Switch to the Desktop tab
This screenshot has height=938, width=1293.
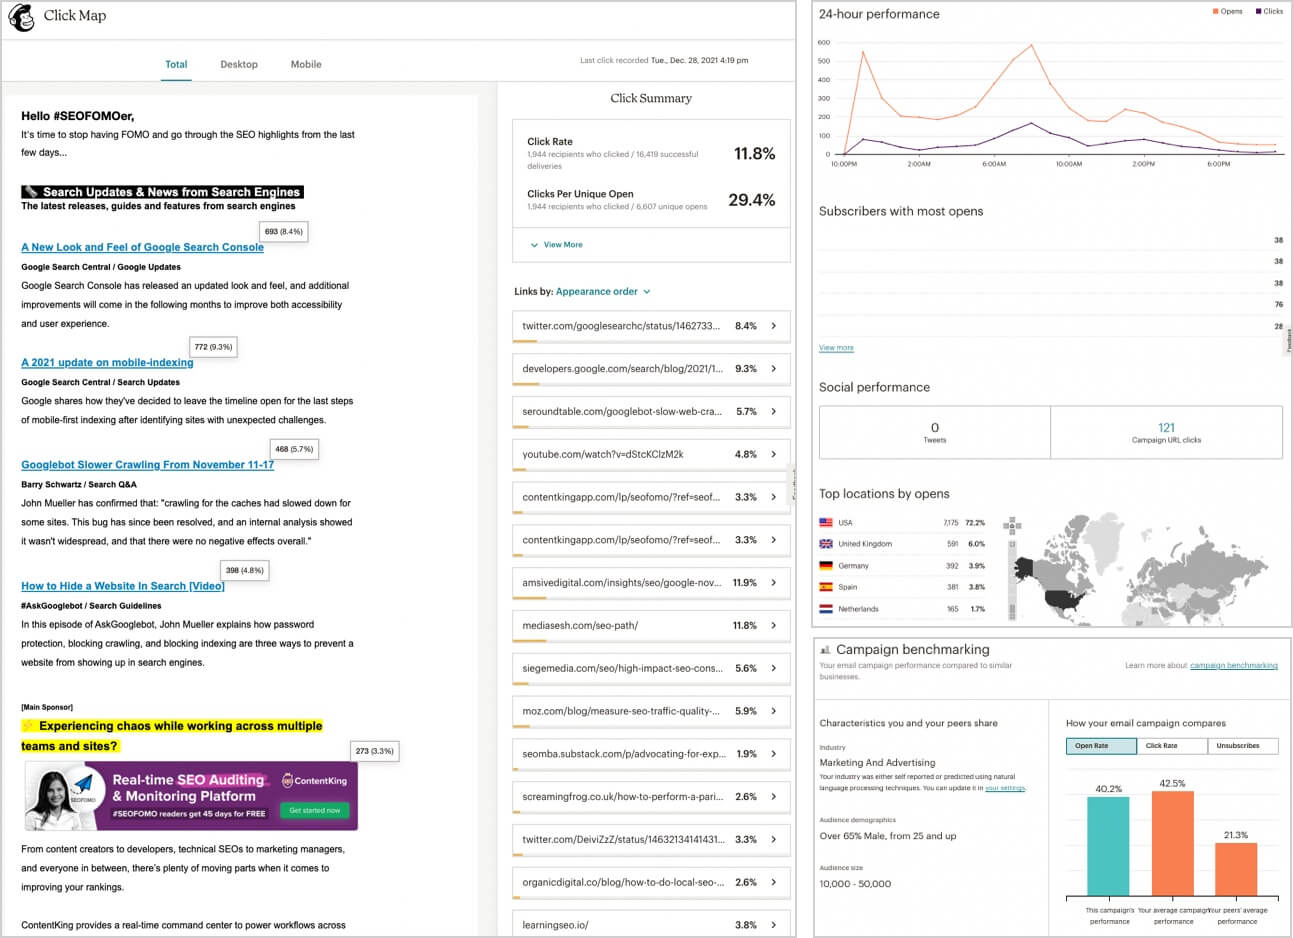tap(239, 64)
